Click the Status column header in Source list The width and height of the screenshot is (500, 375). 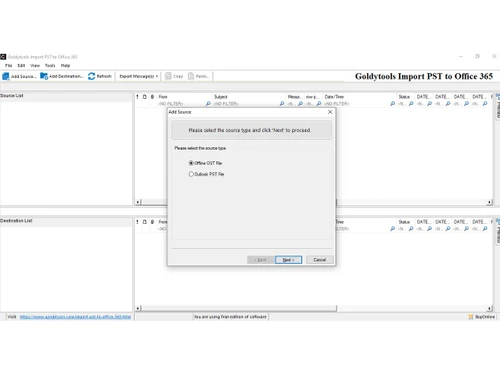tap(406, 97)
